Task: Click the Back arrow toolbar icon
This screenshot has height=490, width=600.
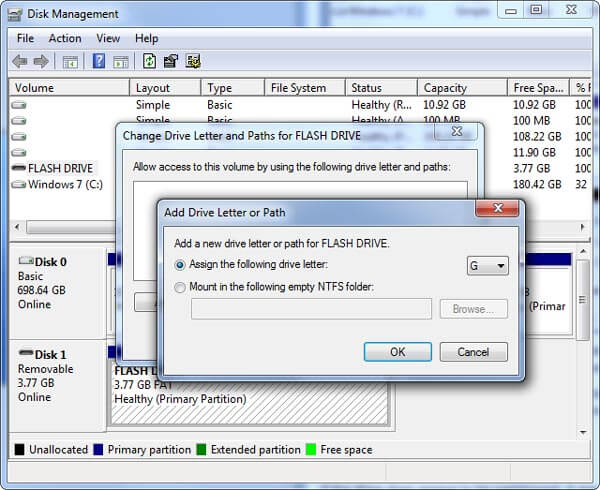Action: tap(20, 61)
